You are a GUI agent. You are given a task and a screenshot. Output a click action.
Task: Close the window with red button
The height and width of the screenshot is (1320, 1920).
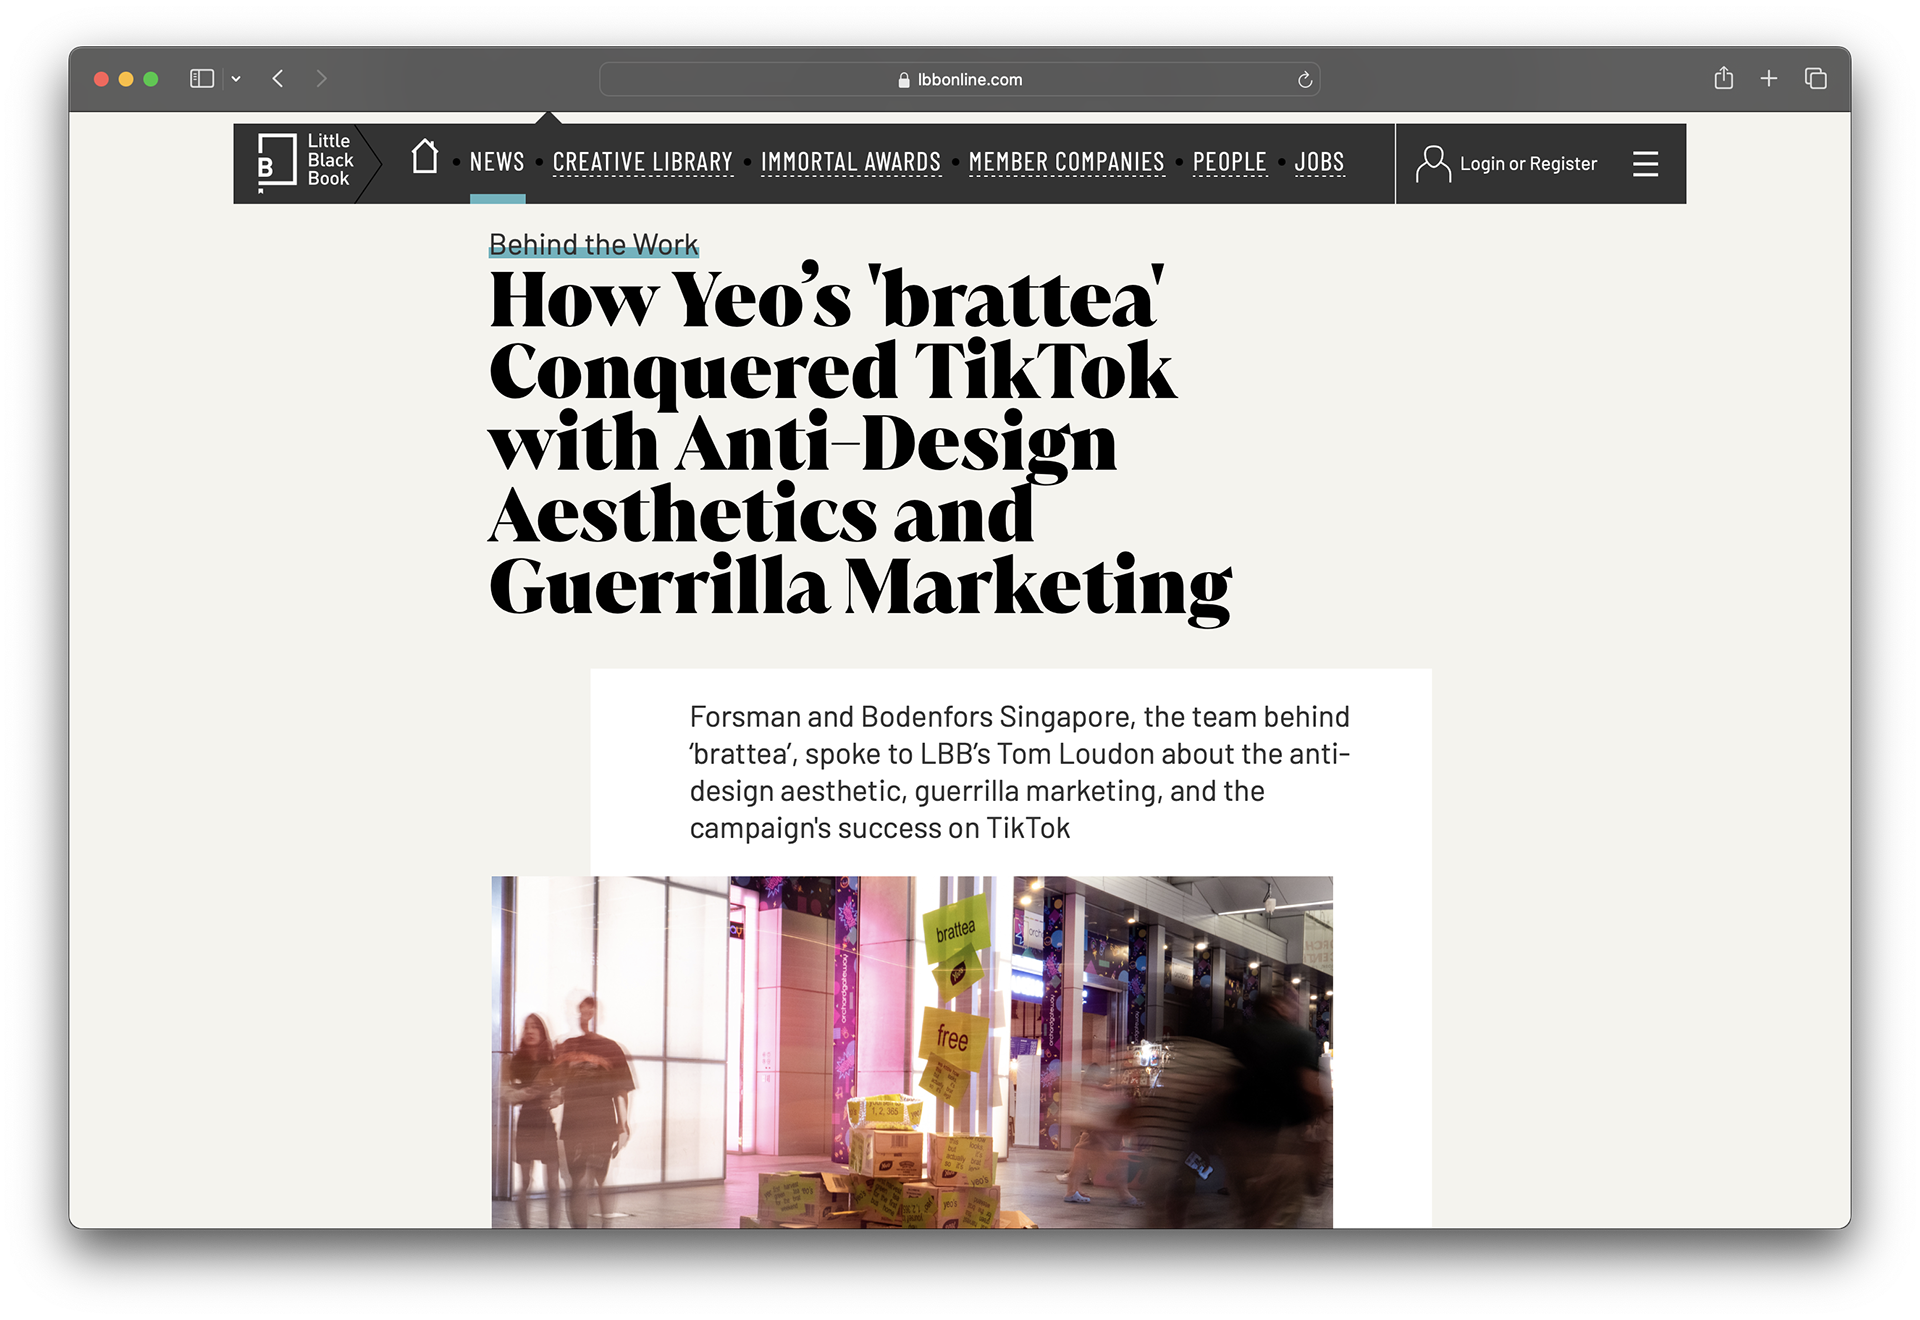click(x=101, y=79)
